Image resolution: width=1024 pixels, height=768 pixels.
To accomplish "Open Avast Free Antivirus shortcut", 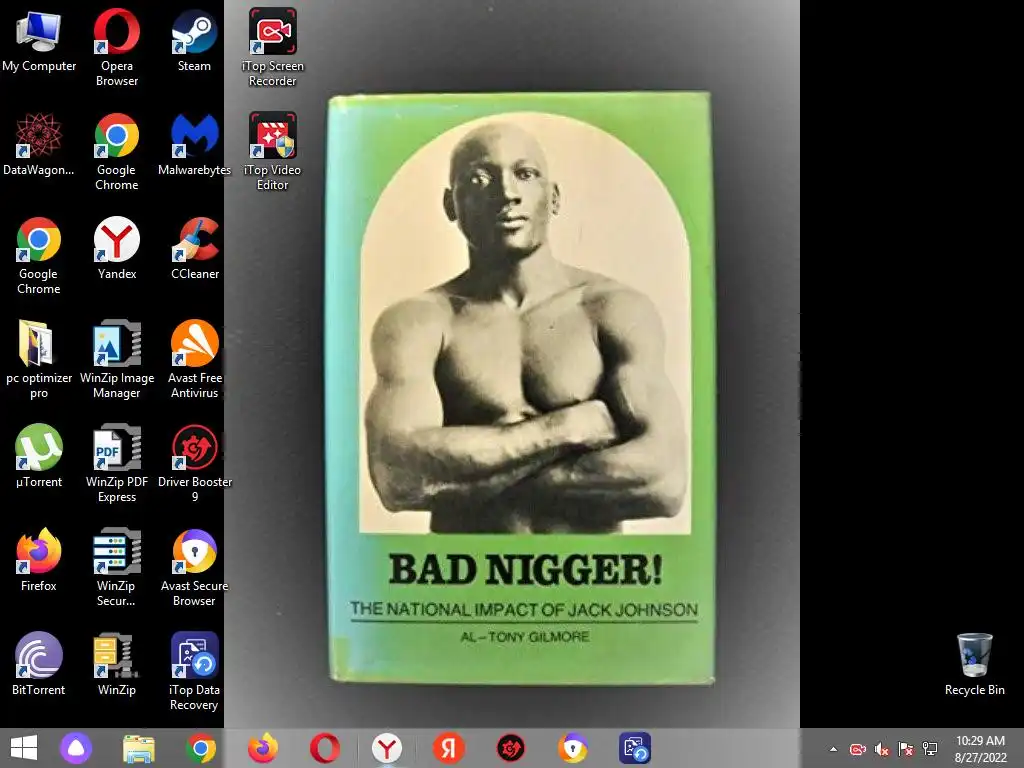I will pyautogui.click(x=195, y=359).
